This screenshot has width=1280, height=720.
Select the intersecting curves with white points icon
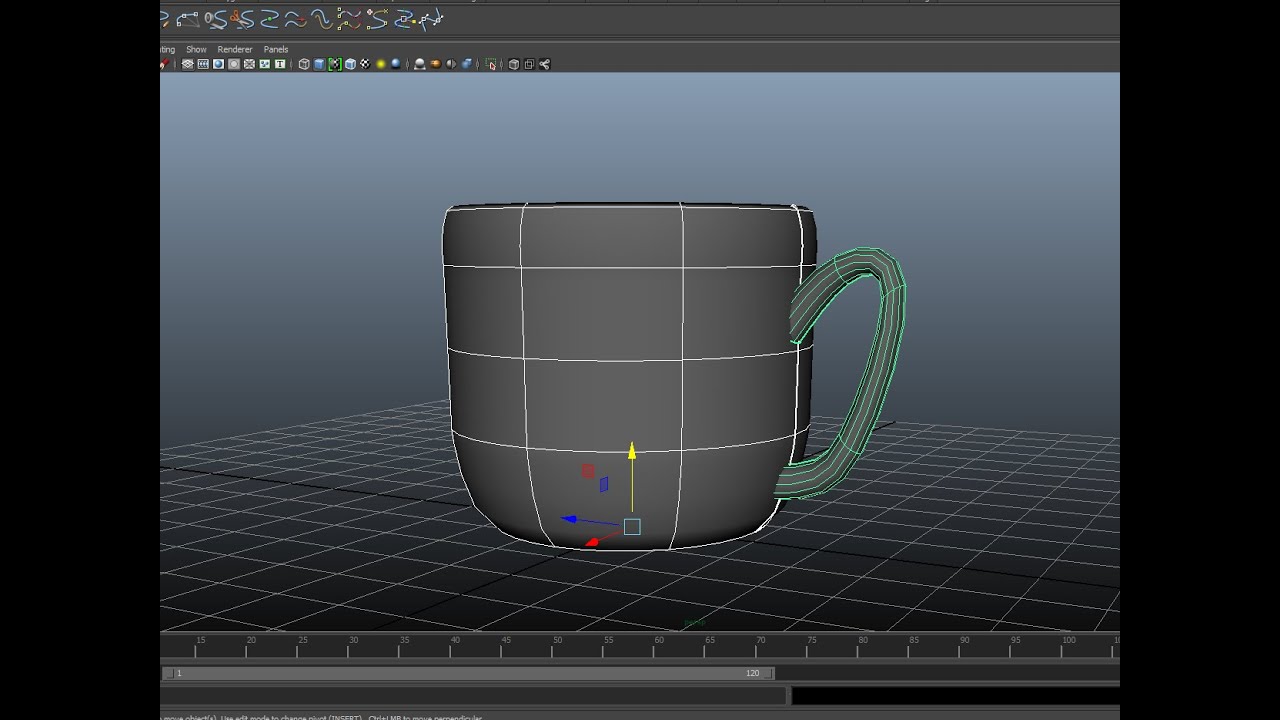[431, 19]
